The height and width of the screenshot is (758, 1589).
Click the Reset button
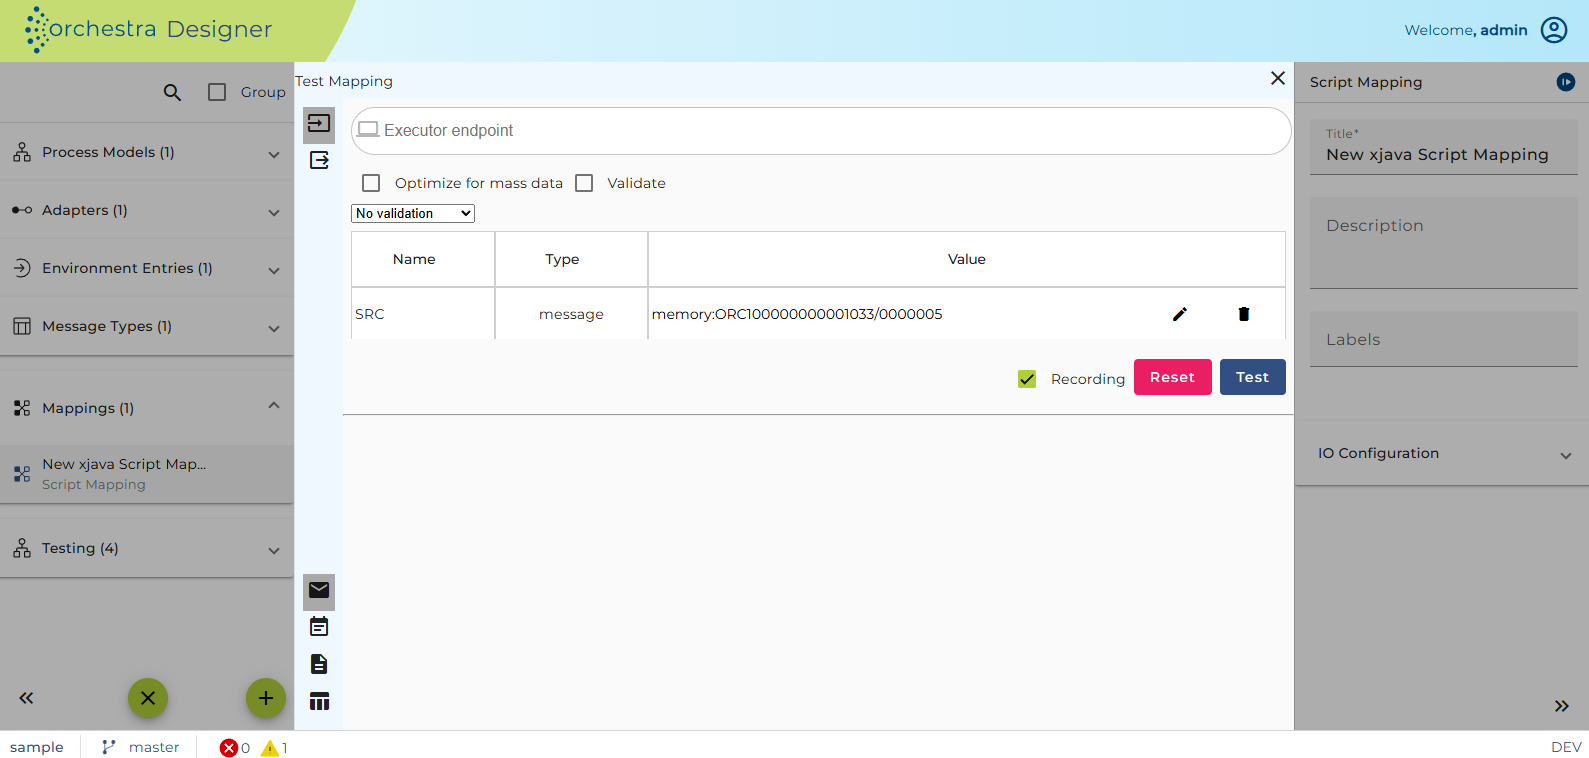pyautogui.click(x=1173, y=377)
